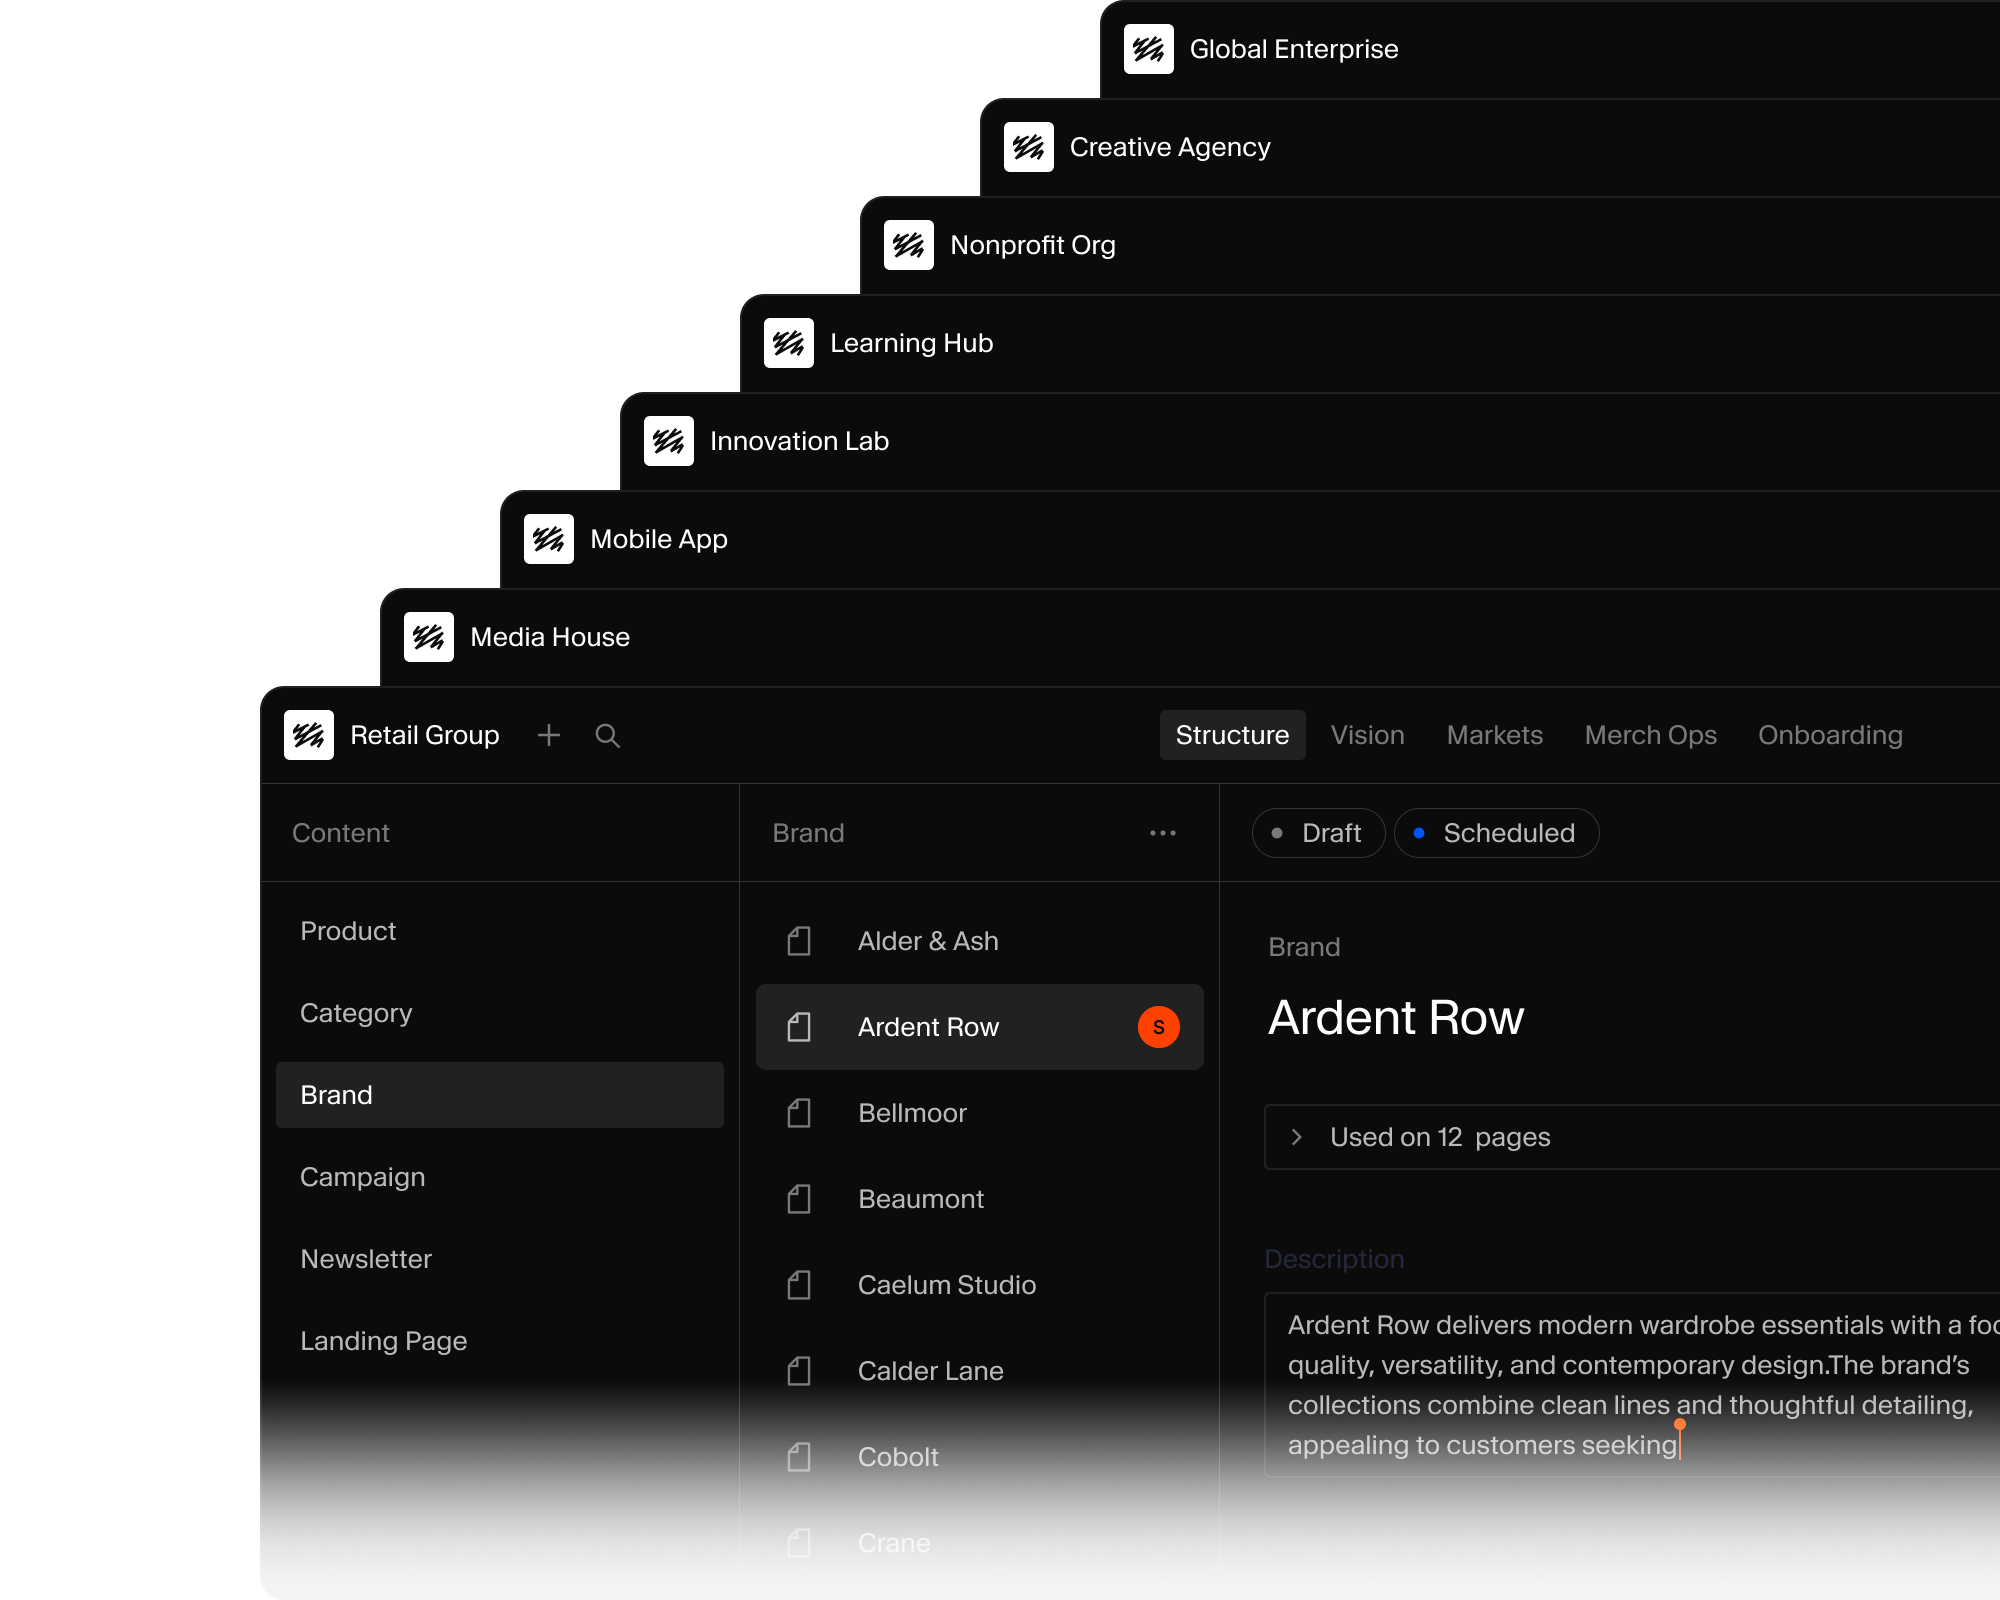Click the Ardent Row title field
Screen dimensions: 2000x1600
click(1396, 1018)
